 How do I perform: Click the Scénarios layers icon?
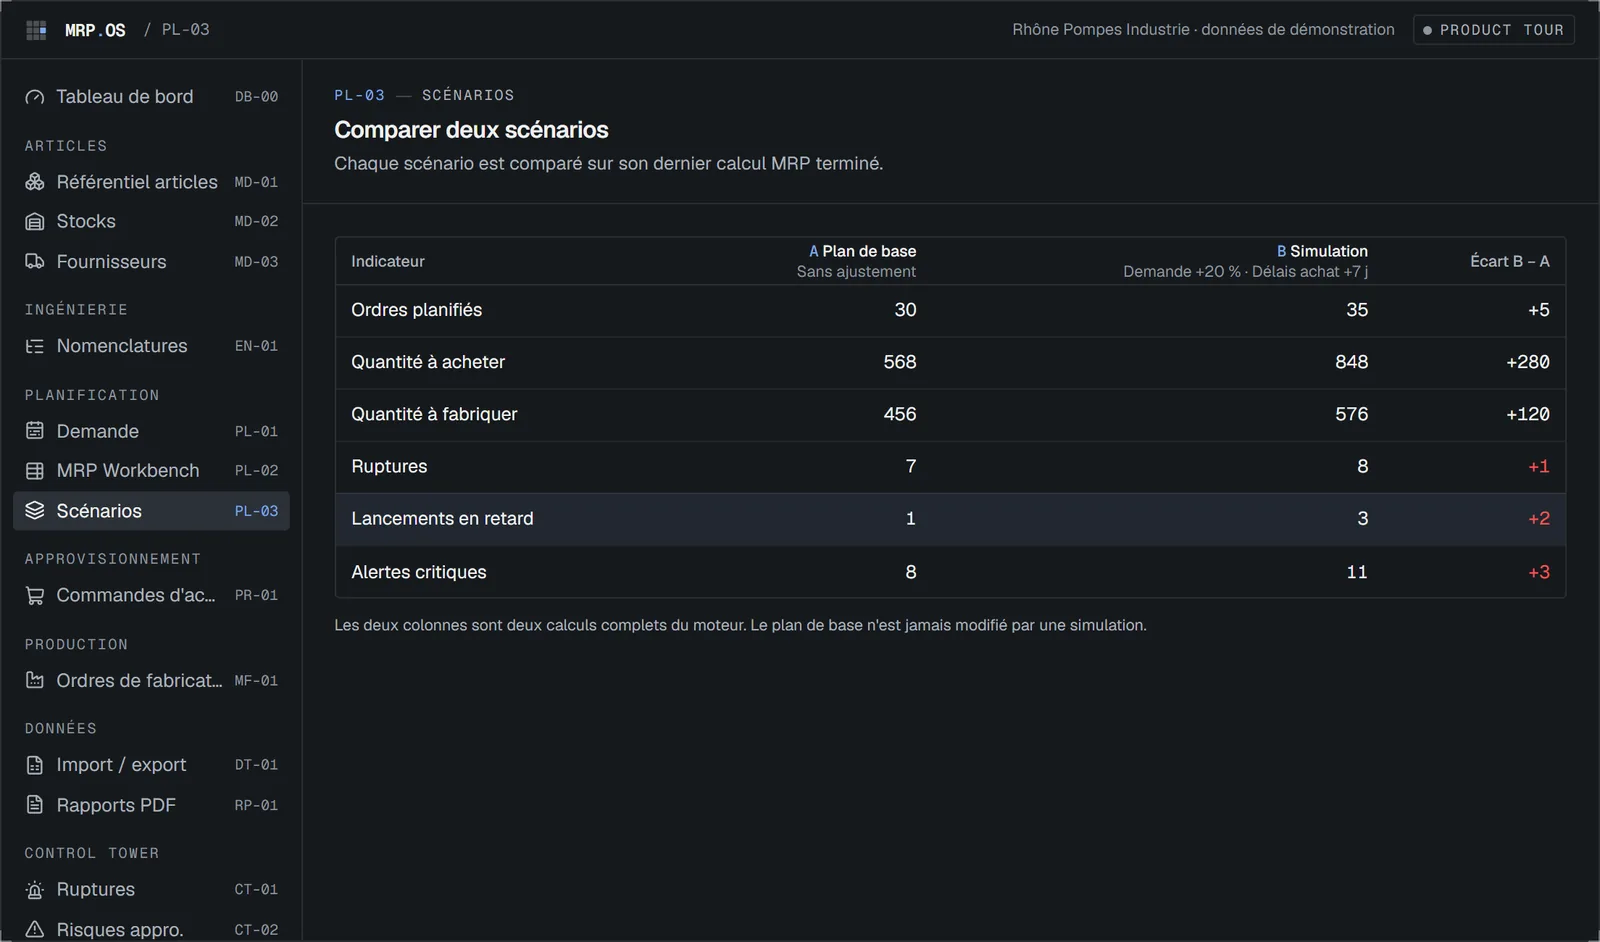(x=35, y=510)
